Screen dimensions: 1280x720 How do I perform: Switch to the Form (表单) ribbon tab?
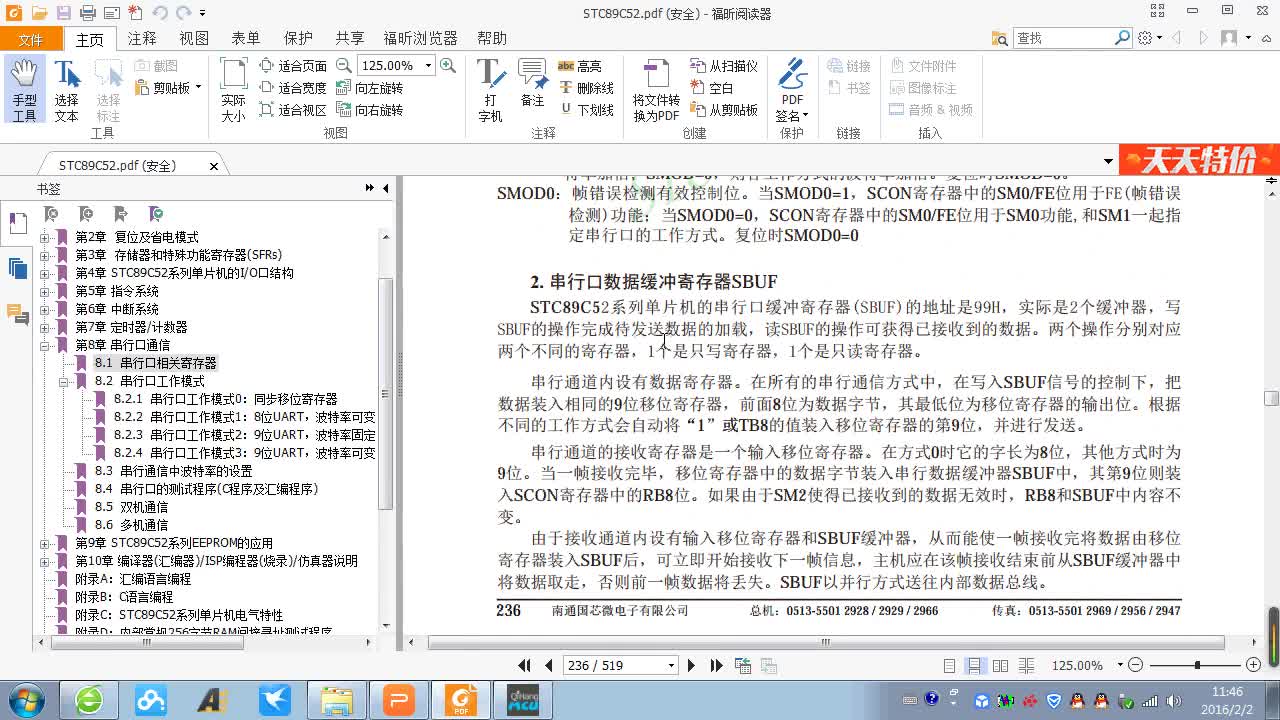coord(246,38)
